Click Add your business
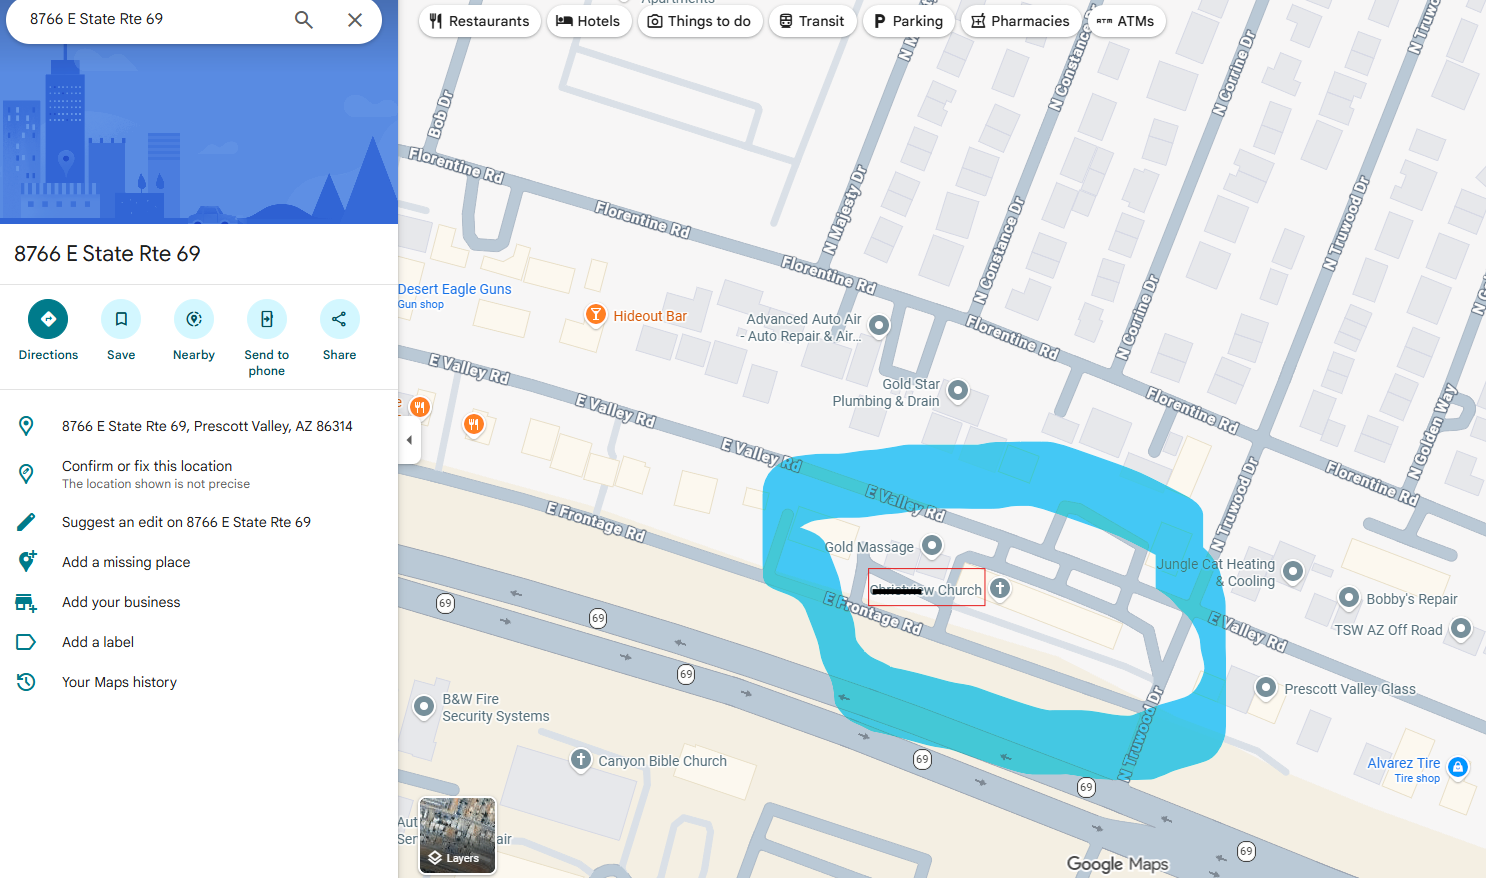This screenshot has width=1486, height=878. tap(121, 602)
